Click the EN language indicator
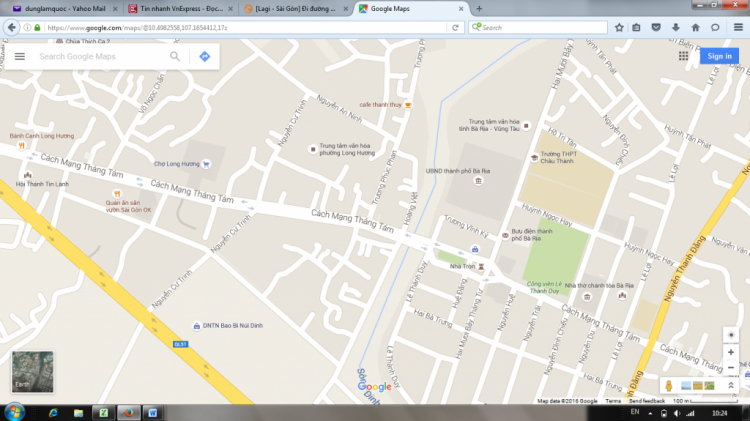750x421 pixels. 635,412
